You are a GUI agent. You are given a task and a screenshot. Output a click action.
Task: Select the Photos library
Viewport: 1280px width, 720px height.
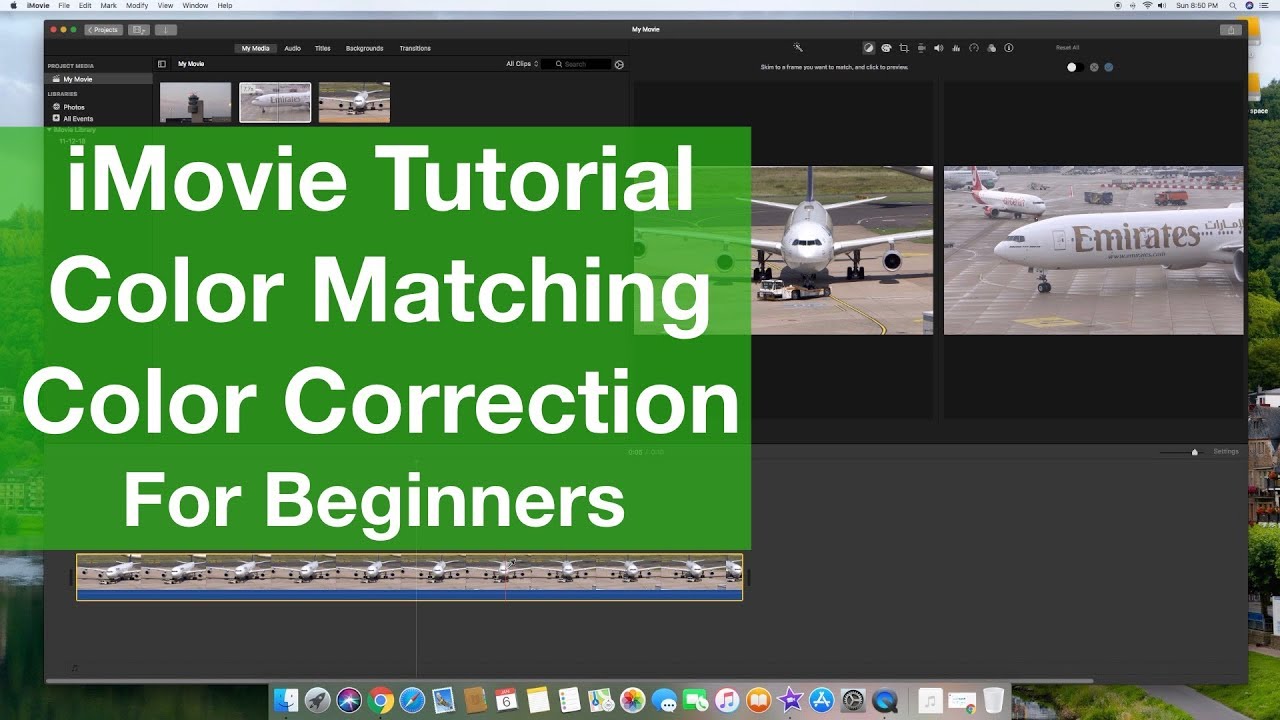(74, 107)
